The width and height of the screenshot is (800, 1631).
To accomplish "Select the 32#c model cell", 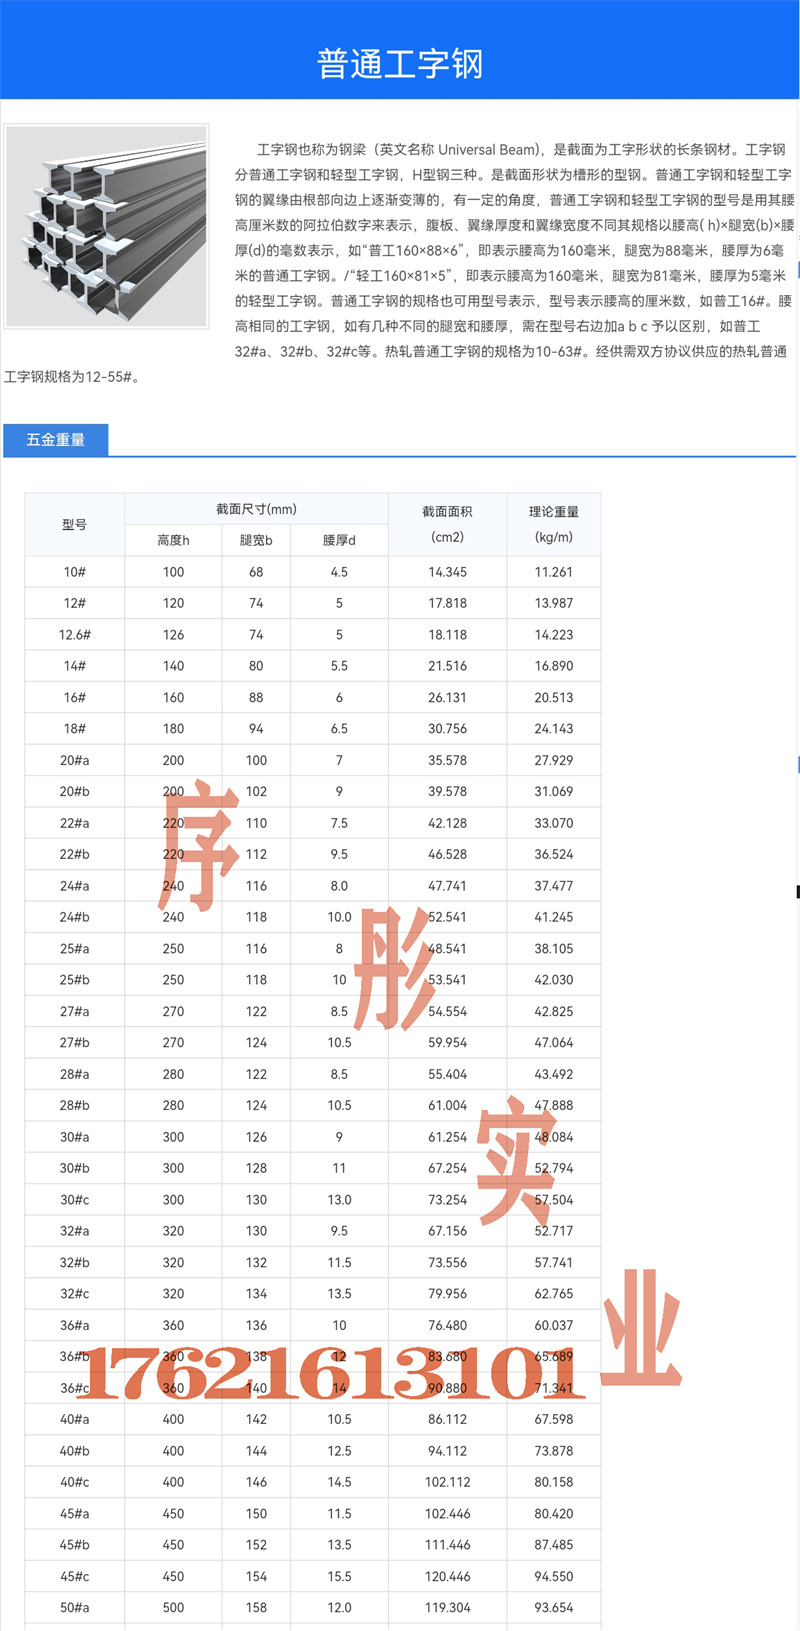I will coord(74,1294).
